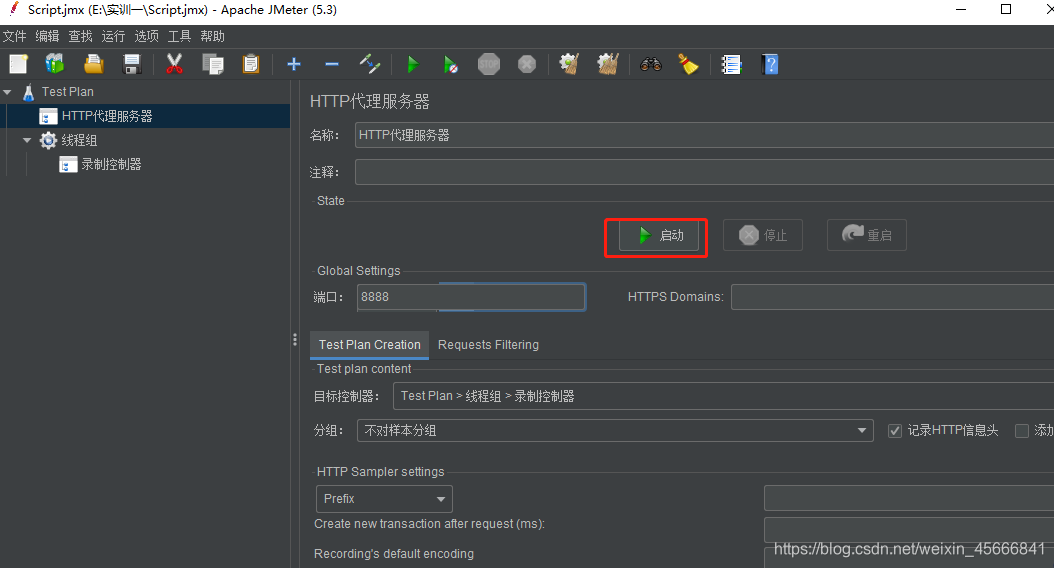
Task: Click the Copy toolbar icon
Action: 213,65
